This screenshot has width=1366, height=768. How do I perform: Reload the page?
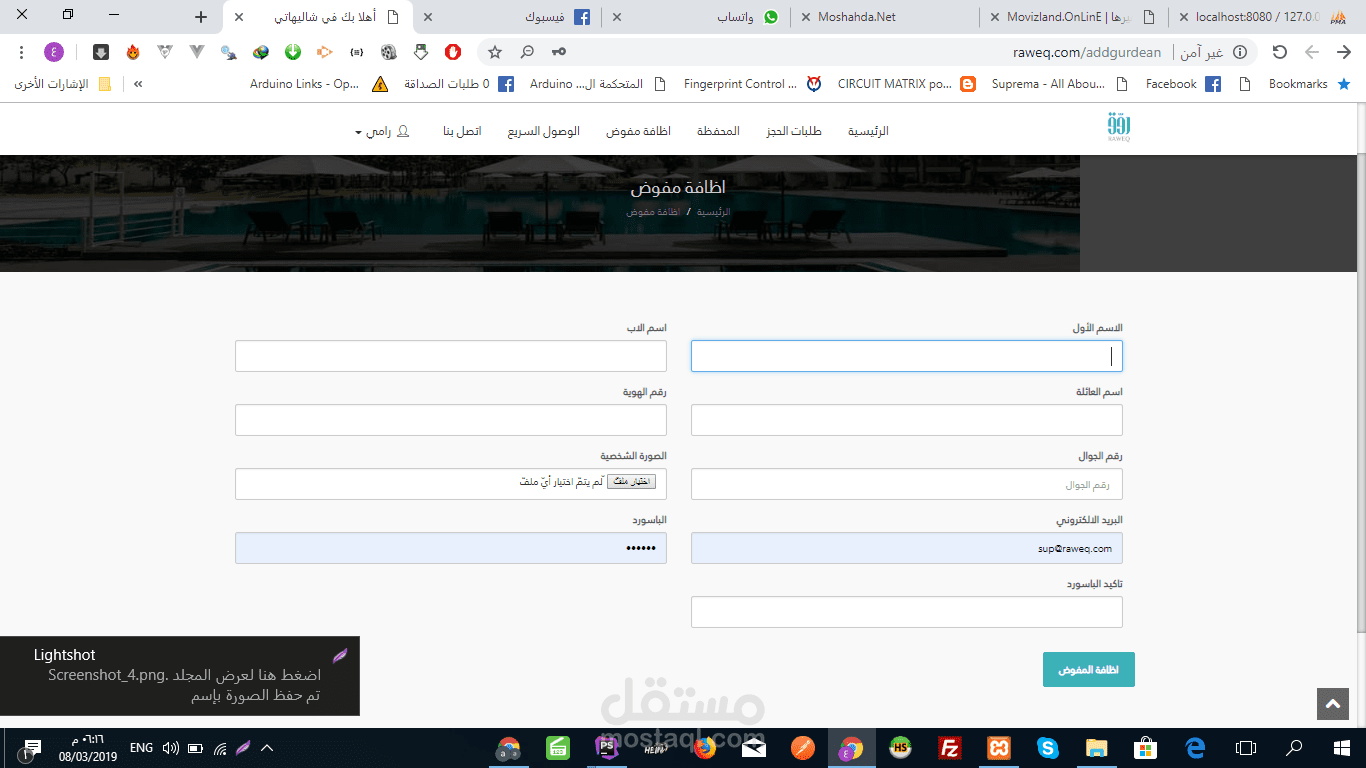(1279, 52)
